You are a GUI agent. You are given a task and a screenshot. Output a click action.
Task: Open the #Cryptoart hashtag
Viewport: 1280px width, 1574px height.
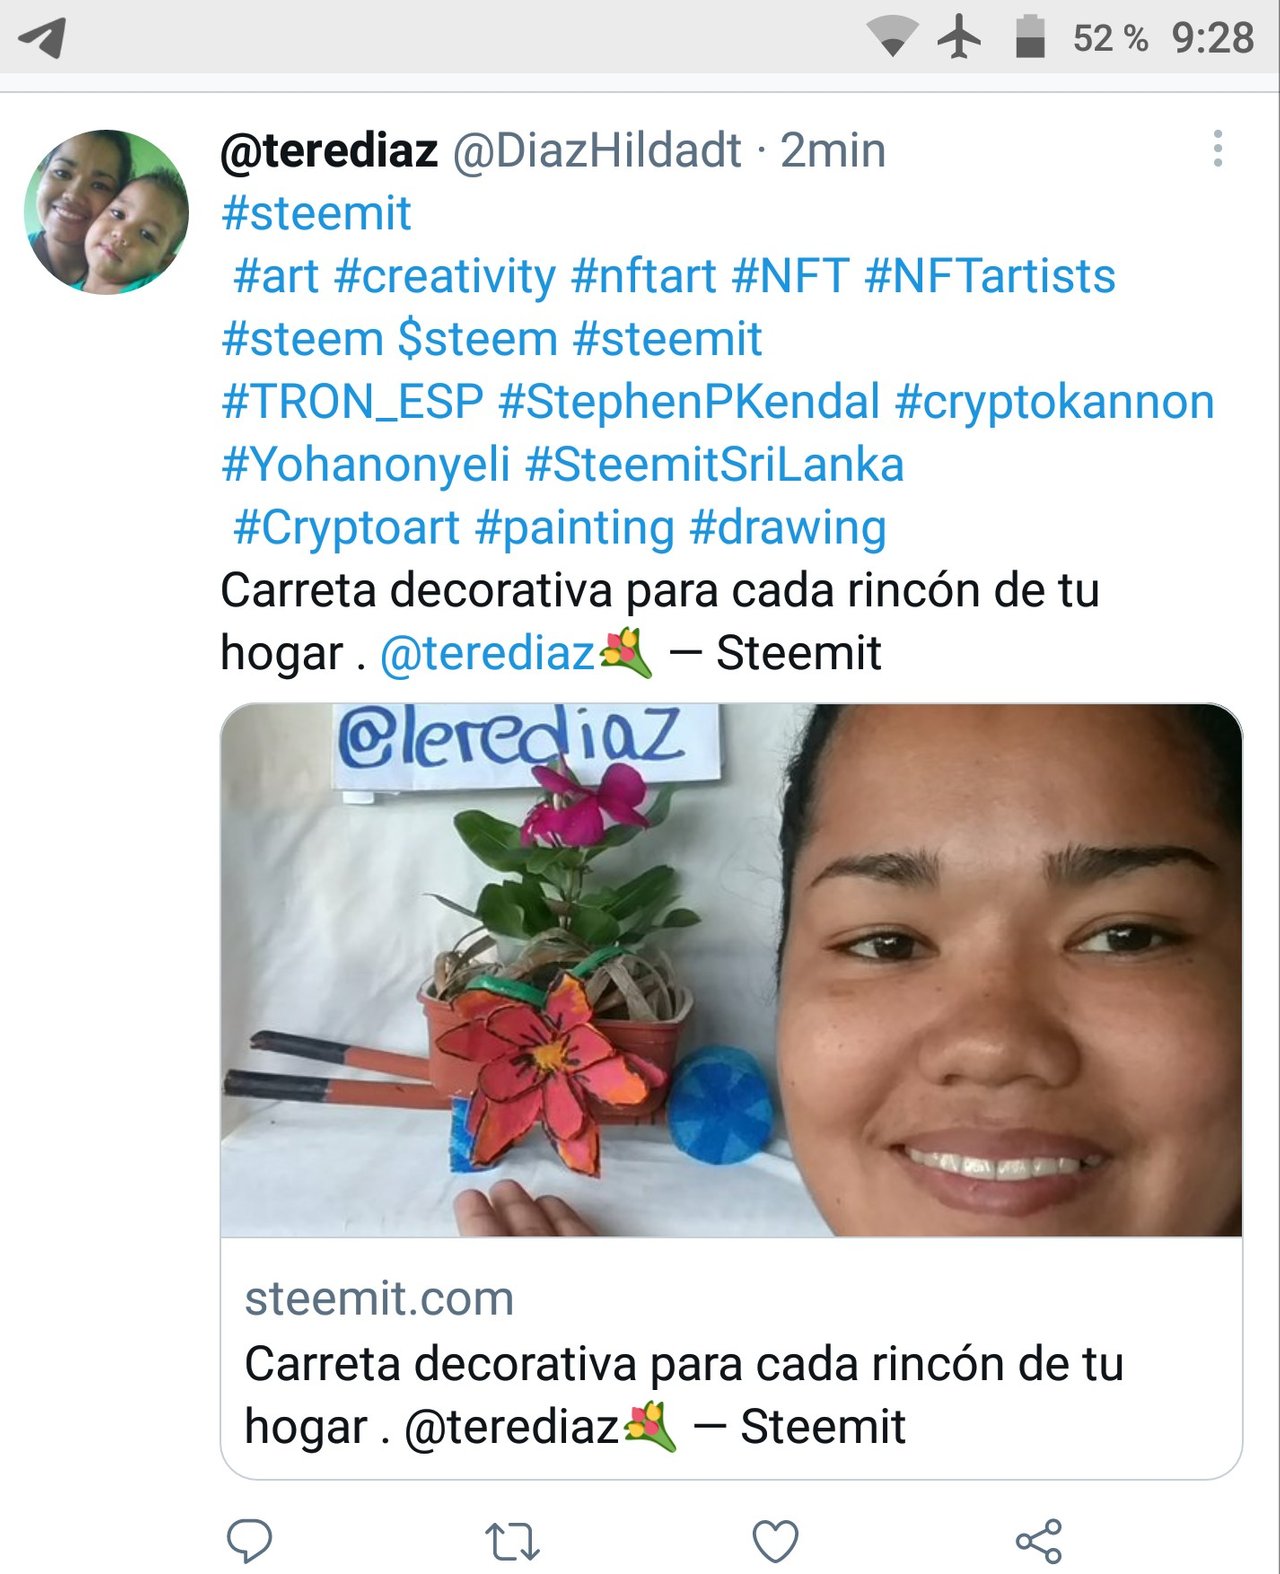click(346, 528)
